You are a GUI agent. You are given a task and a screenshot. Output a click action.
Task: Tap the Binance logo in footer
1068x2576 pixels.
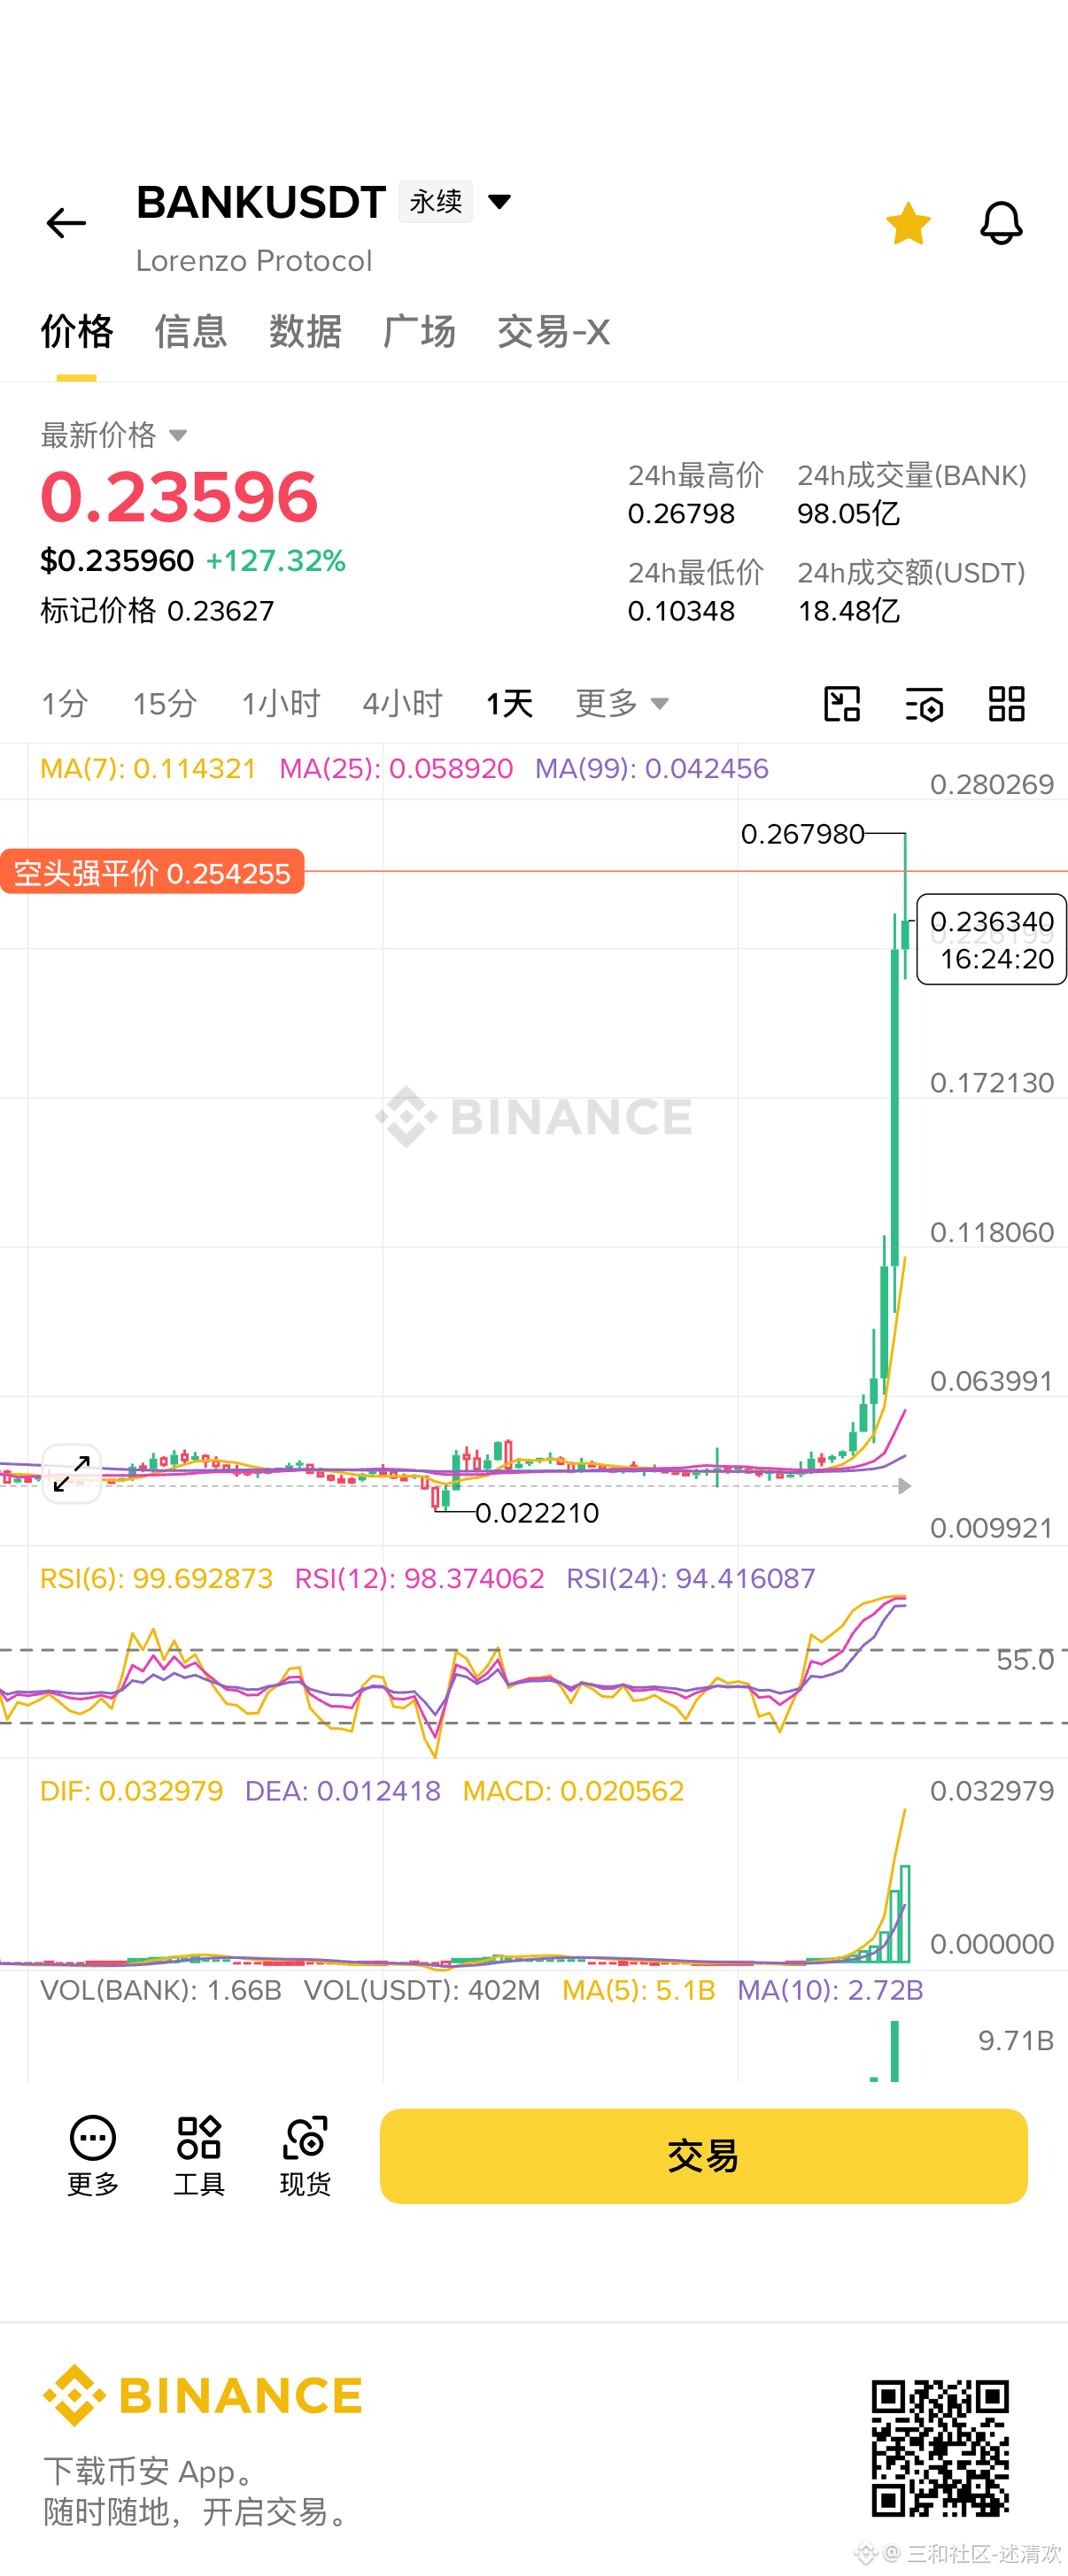[202, 2396]
